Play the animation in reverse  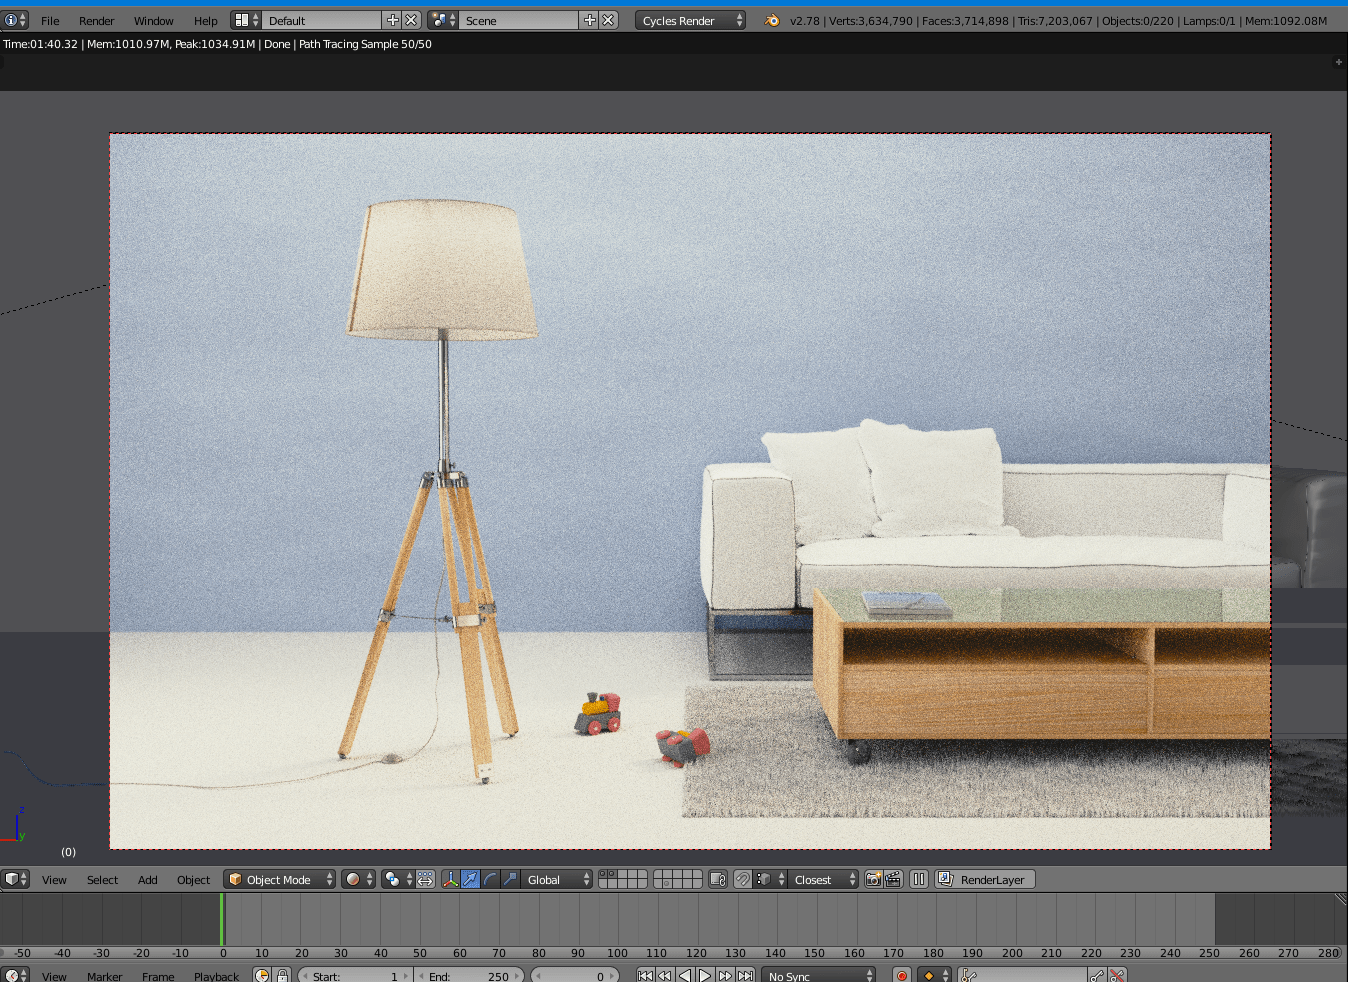pyautogui.click(x=685, y=976)
